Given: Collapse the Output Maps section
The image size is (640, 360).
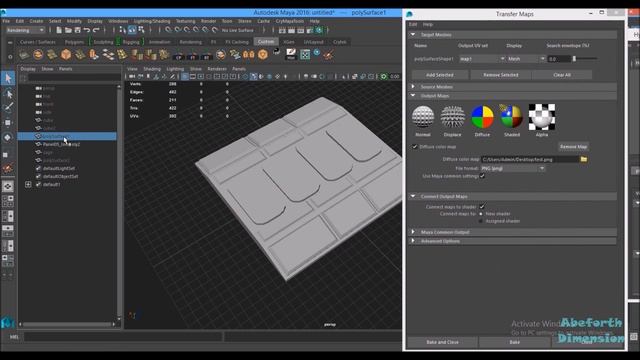Looking at the screenshot, I should [413, 96].
